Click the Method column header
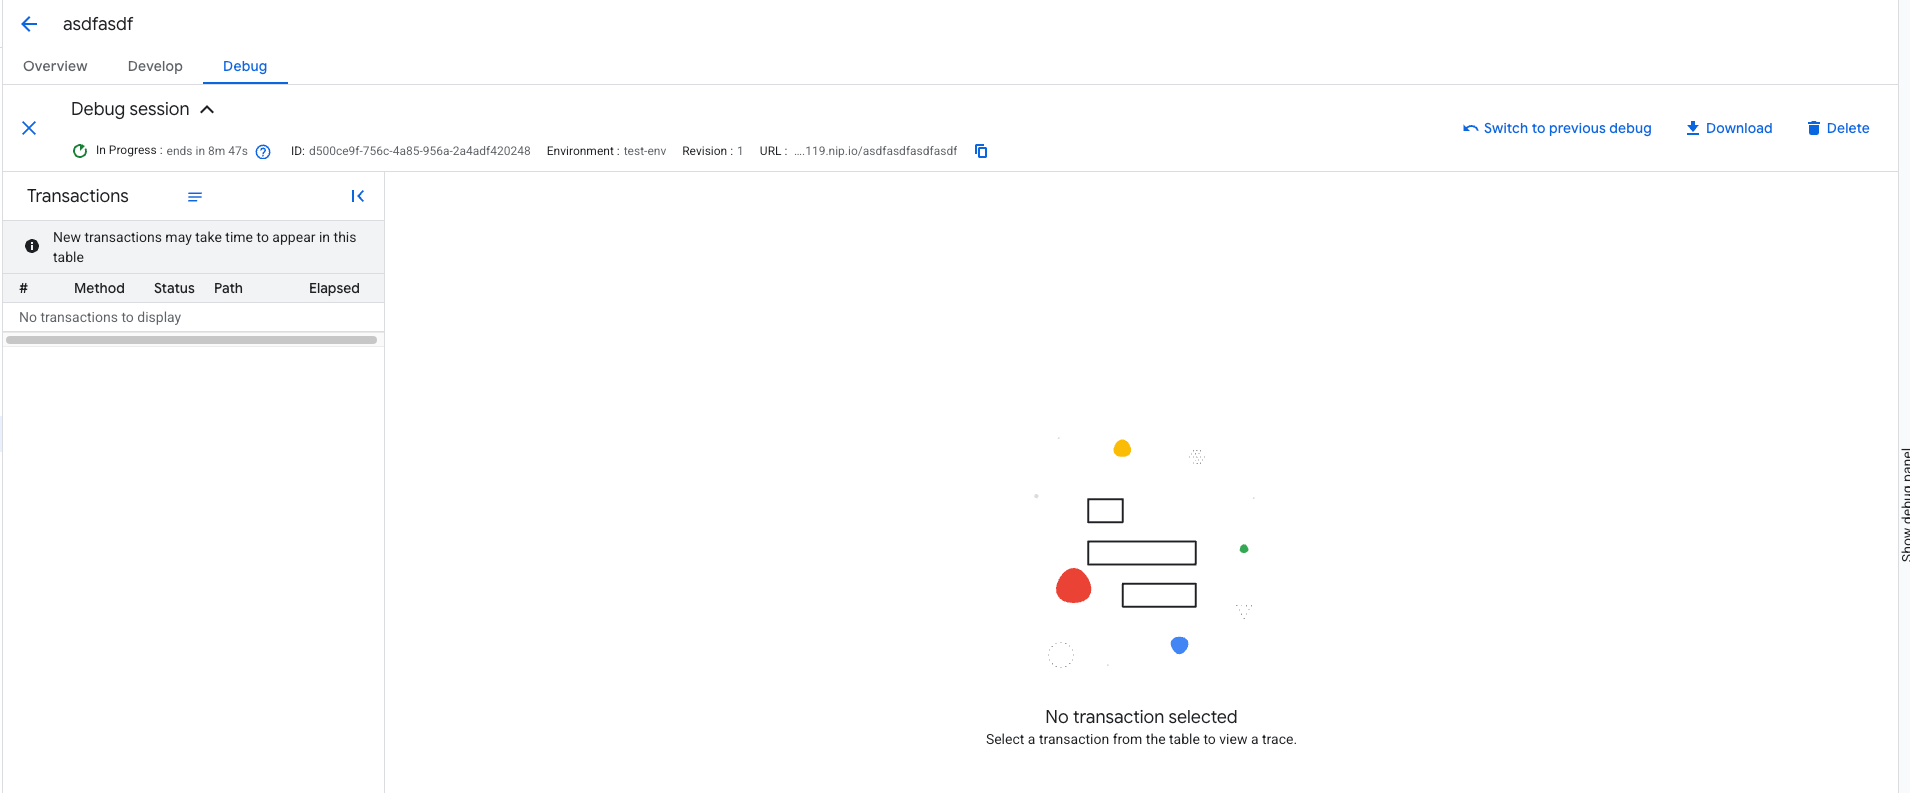Screen dimensions: 1910x793 coord(99,288)
